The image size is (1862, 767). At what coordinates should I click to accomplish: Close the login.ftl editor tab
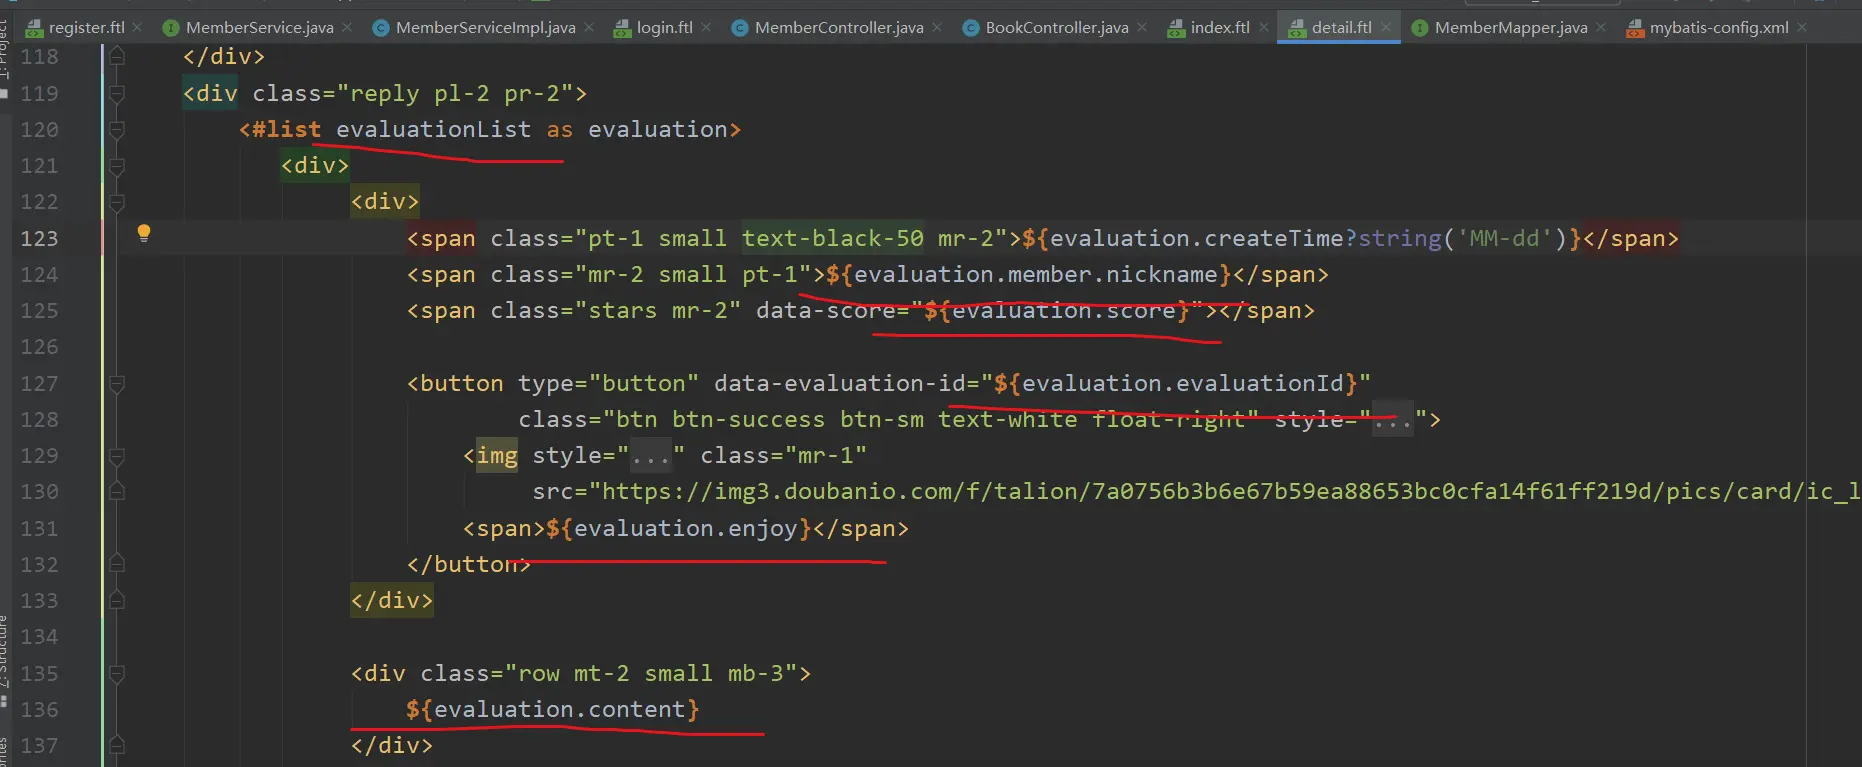click(706, 27)
